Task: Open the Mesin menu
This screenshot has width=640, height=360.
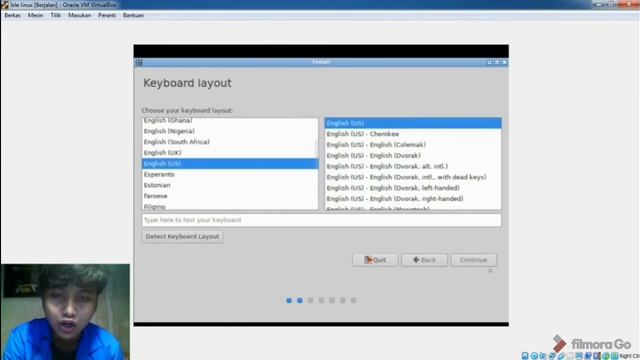Action: 35,15
